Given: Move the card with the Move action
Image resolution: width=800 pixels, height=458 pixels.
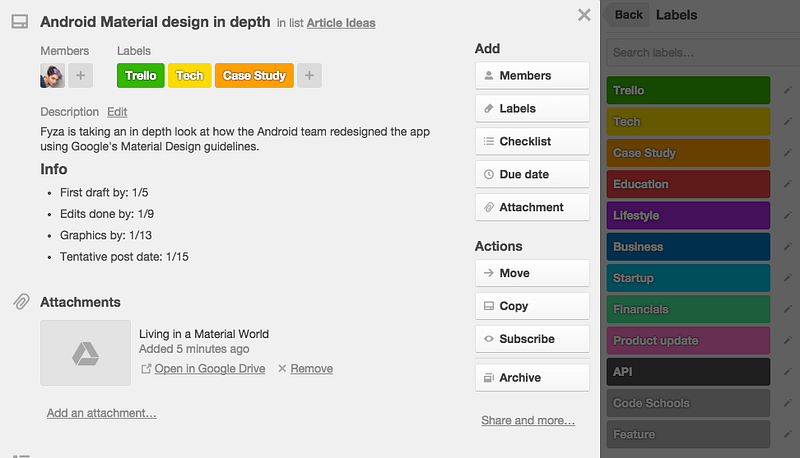Looking at the screenshot, I should click(532, 273).
